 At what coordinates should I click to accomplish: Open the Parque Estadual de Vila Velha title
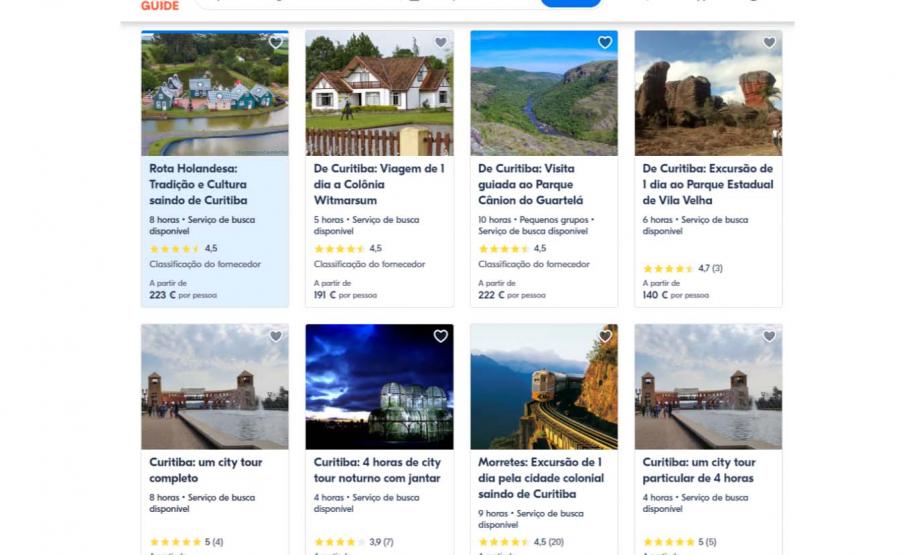pyautogui.click(x=708, y=184)
